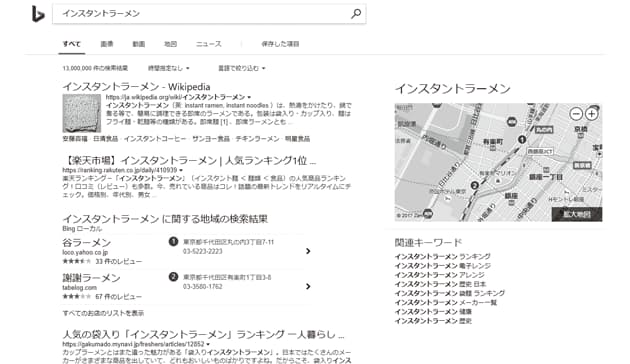This screenshot has width=630, height=364.
Task: Select the すべて tab
Action: pyautogui.click(x=72, y=44)
